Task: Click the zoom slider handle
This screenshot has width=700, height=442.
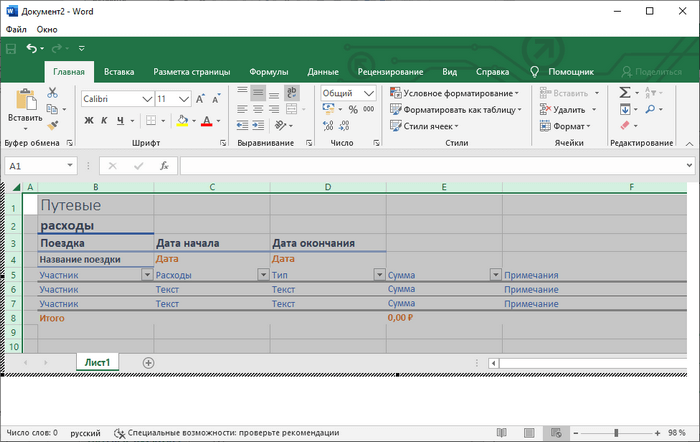Action: (616, 433)
